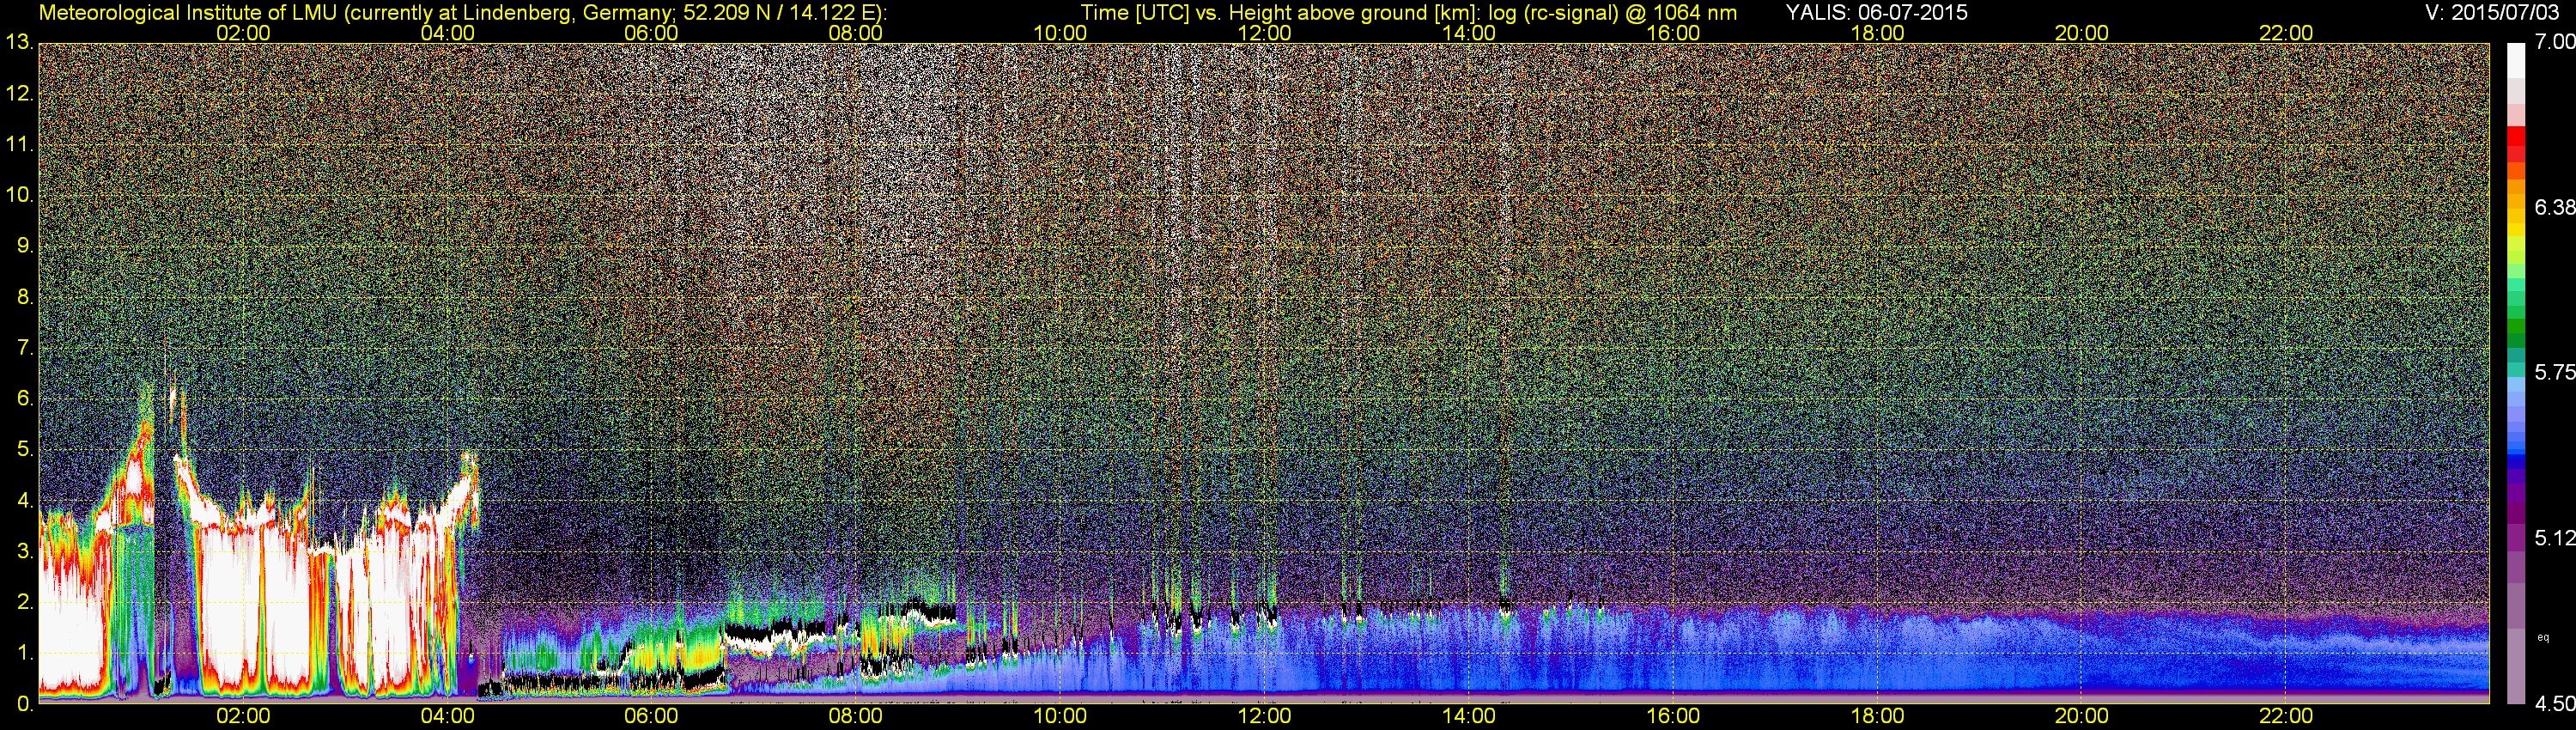Pick the 02:00 tick label on the bottom axis
This screenshot has height=730, width=2576.
(x=243, y=716)
